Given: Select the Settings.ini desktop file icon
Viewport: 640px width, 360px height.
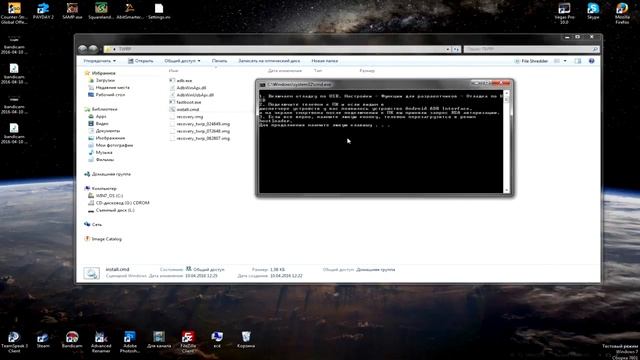Looking at the screenshot, I should click(x=159, y=11).
